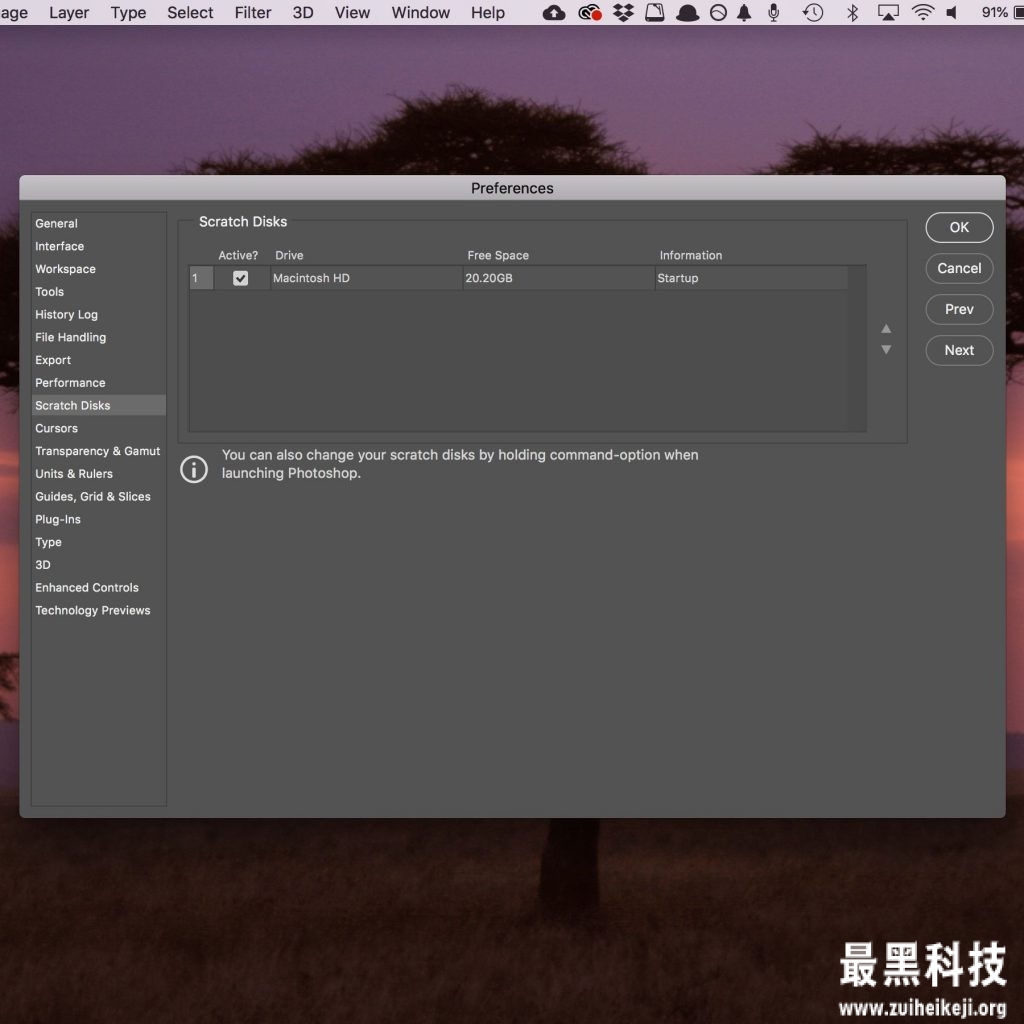This screenshot has width=1024, height=1024.
Task: Select Guides, Grid & Slices in sidebar
Action: coord(99,497)
